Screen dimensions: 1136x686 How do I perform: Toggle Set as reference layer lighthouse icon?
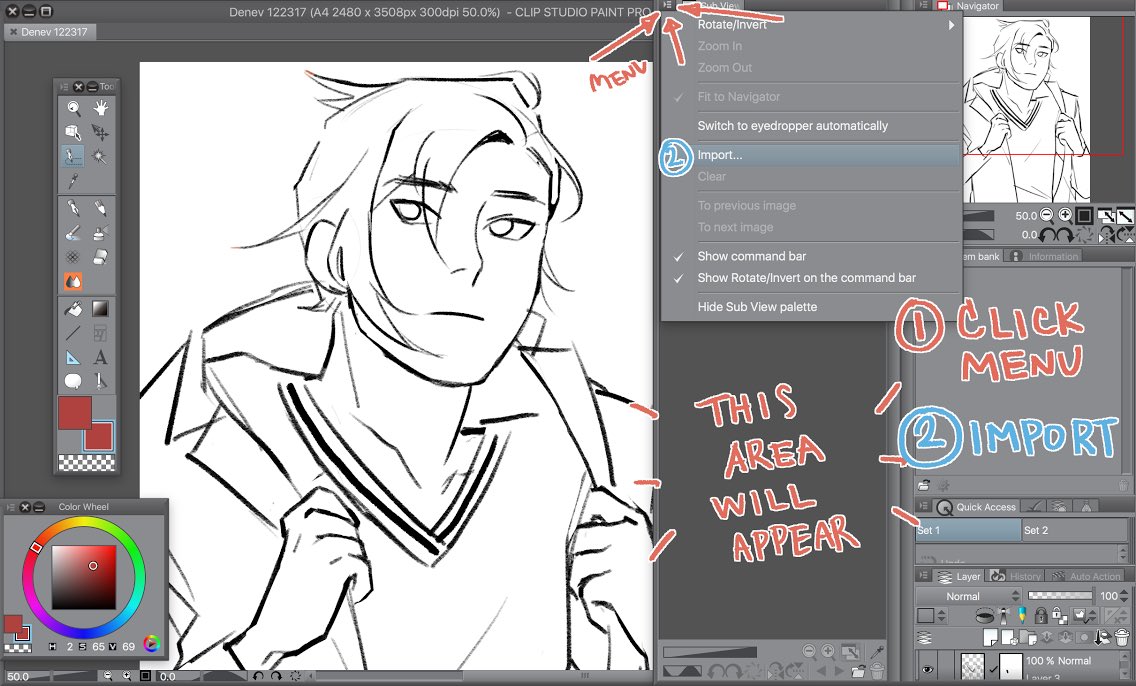coord(1003,616)
